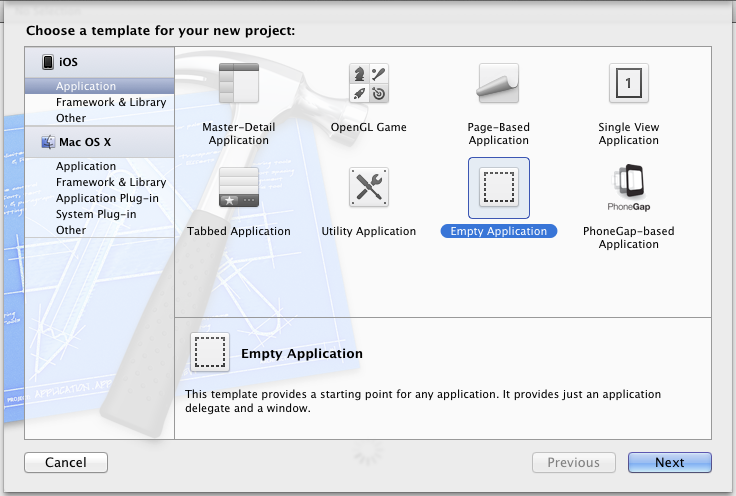Open Framework & Library under iOS
Viewport: 736px width, 496px height.
pos(111,102)
